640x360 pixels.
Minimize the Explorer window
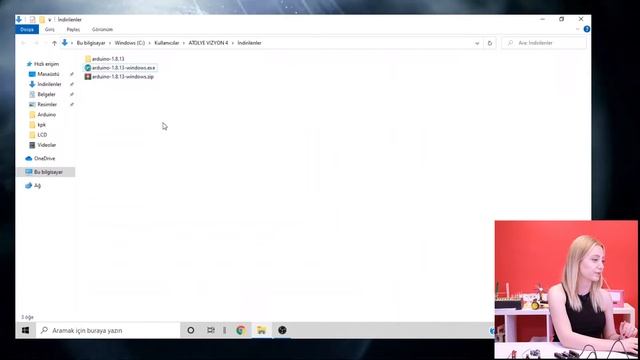coord(542,19)
